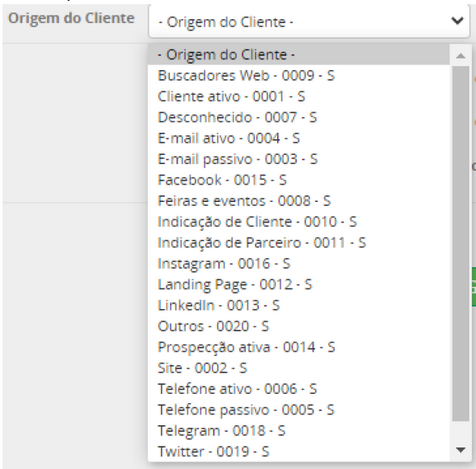This screenshot has height=469, width=476.
Task: Open the Origem do Cliente combo box
Action: click(309, 22)
